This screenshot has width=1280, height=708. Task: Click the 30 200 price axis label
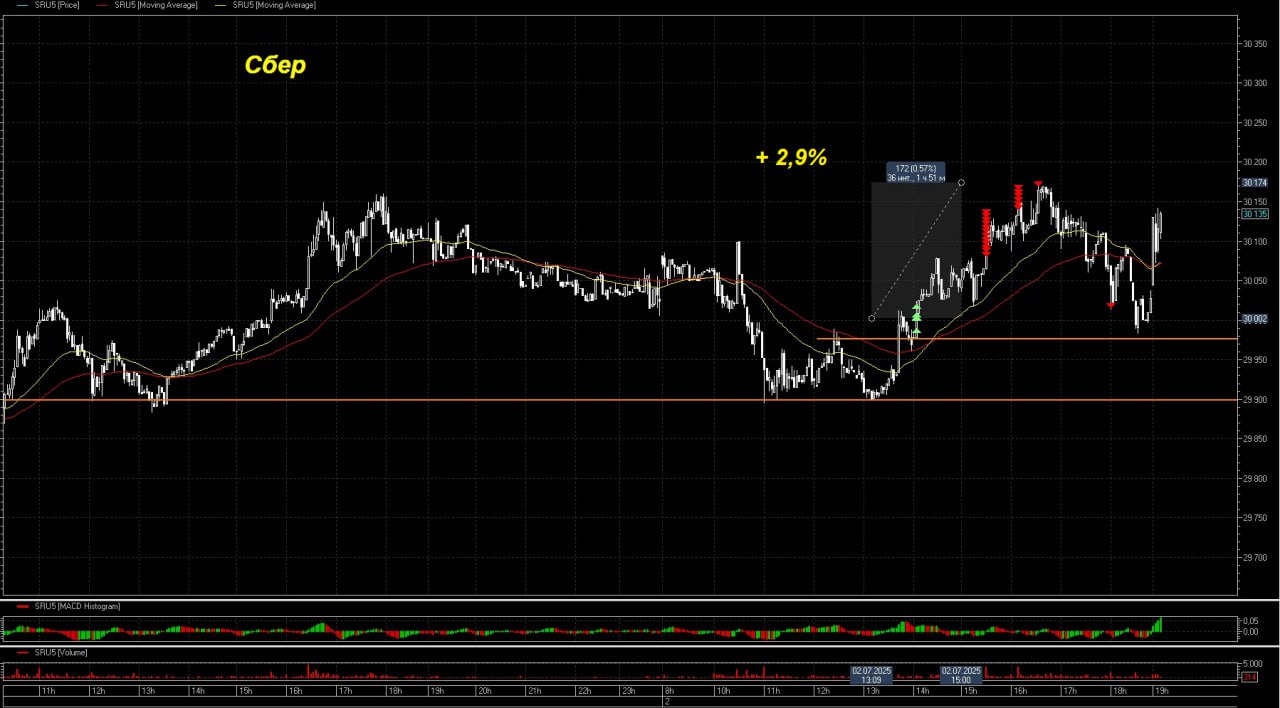[1256, 162]
